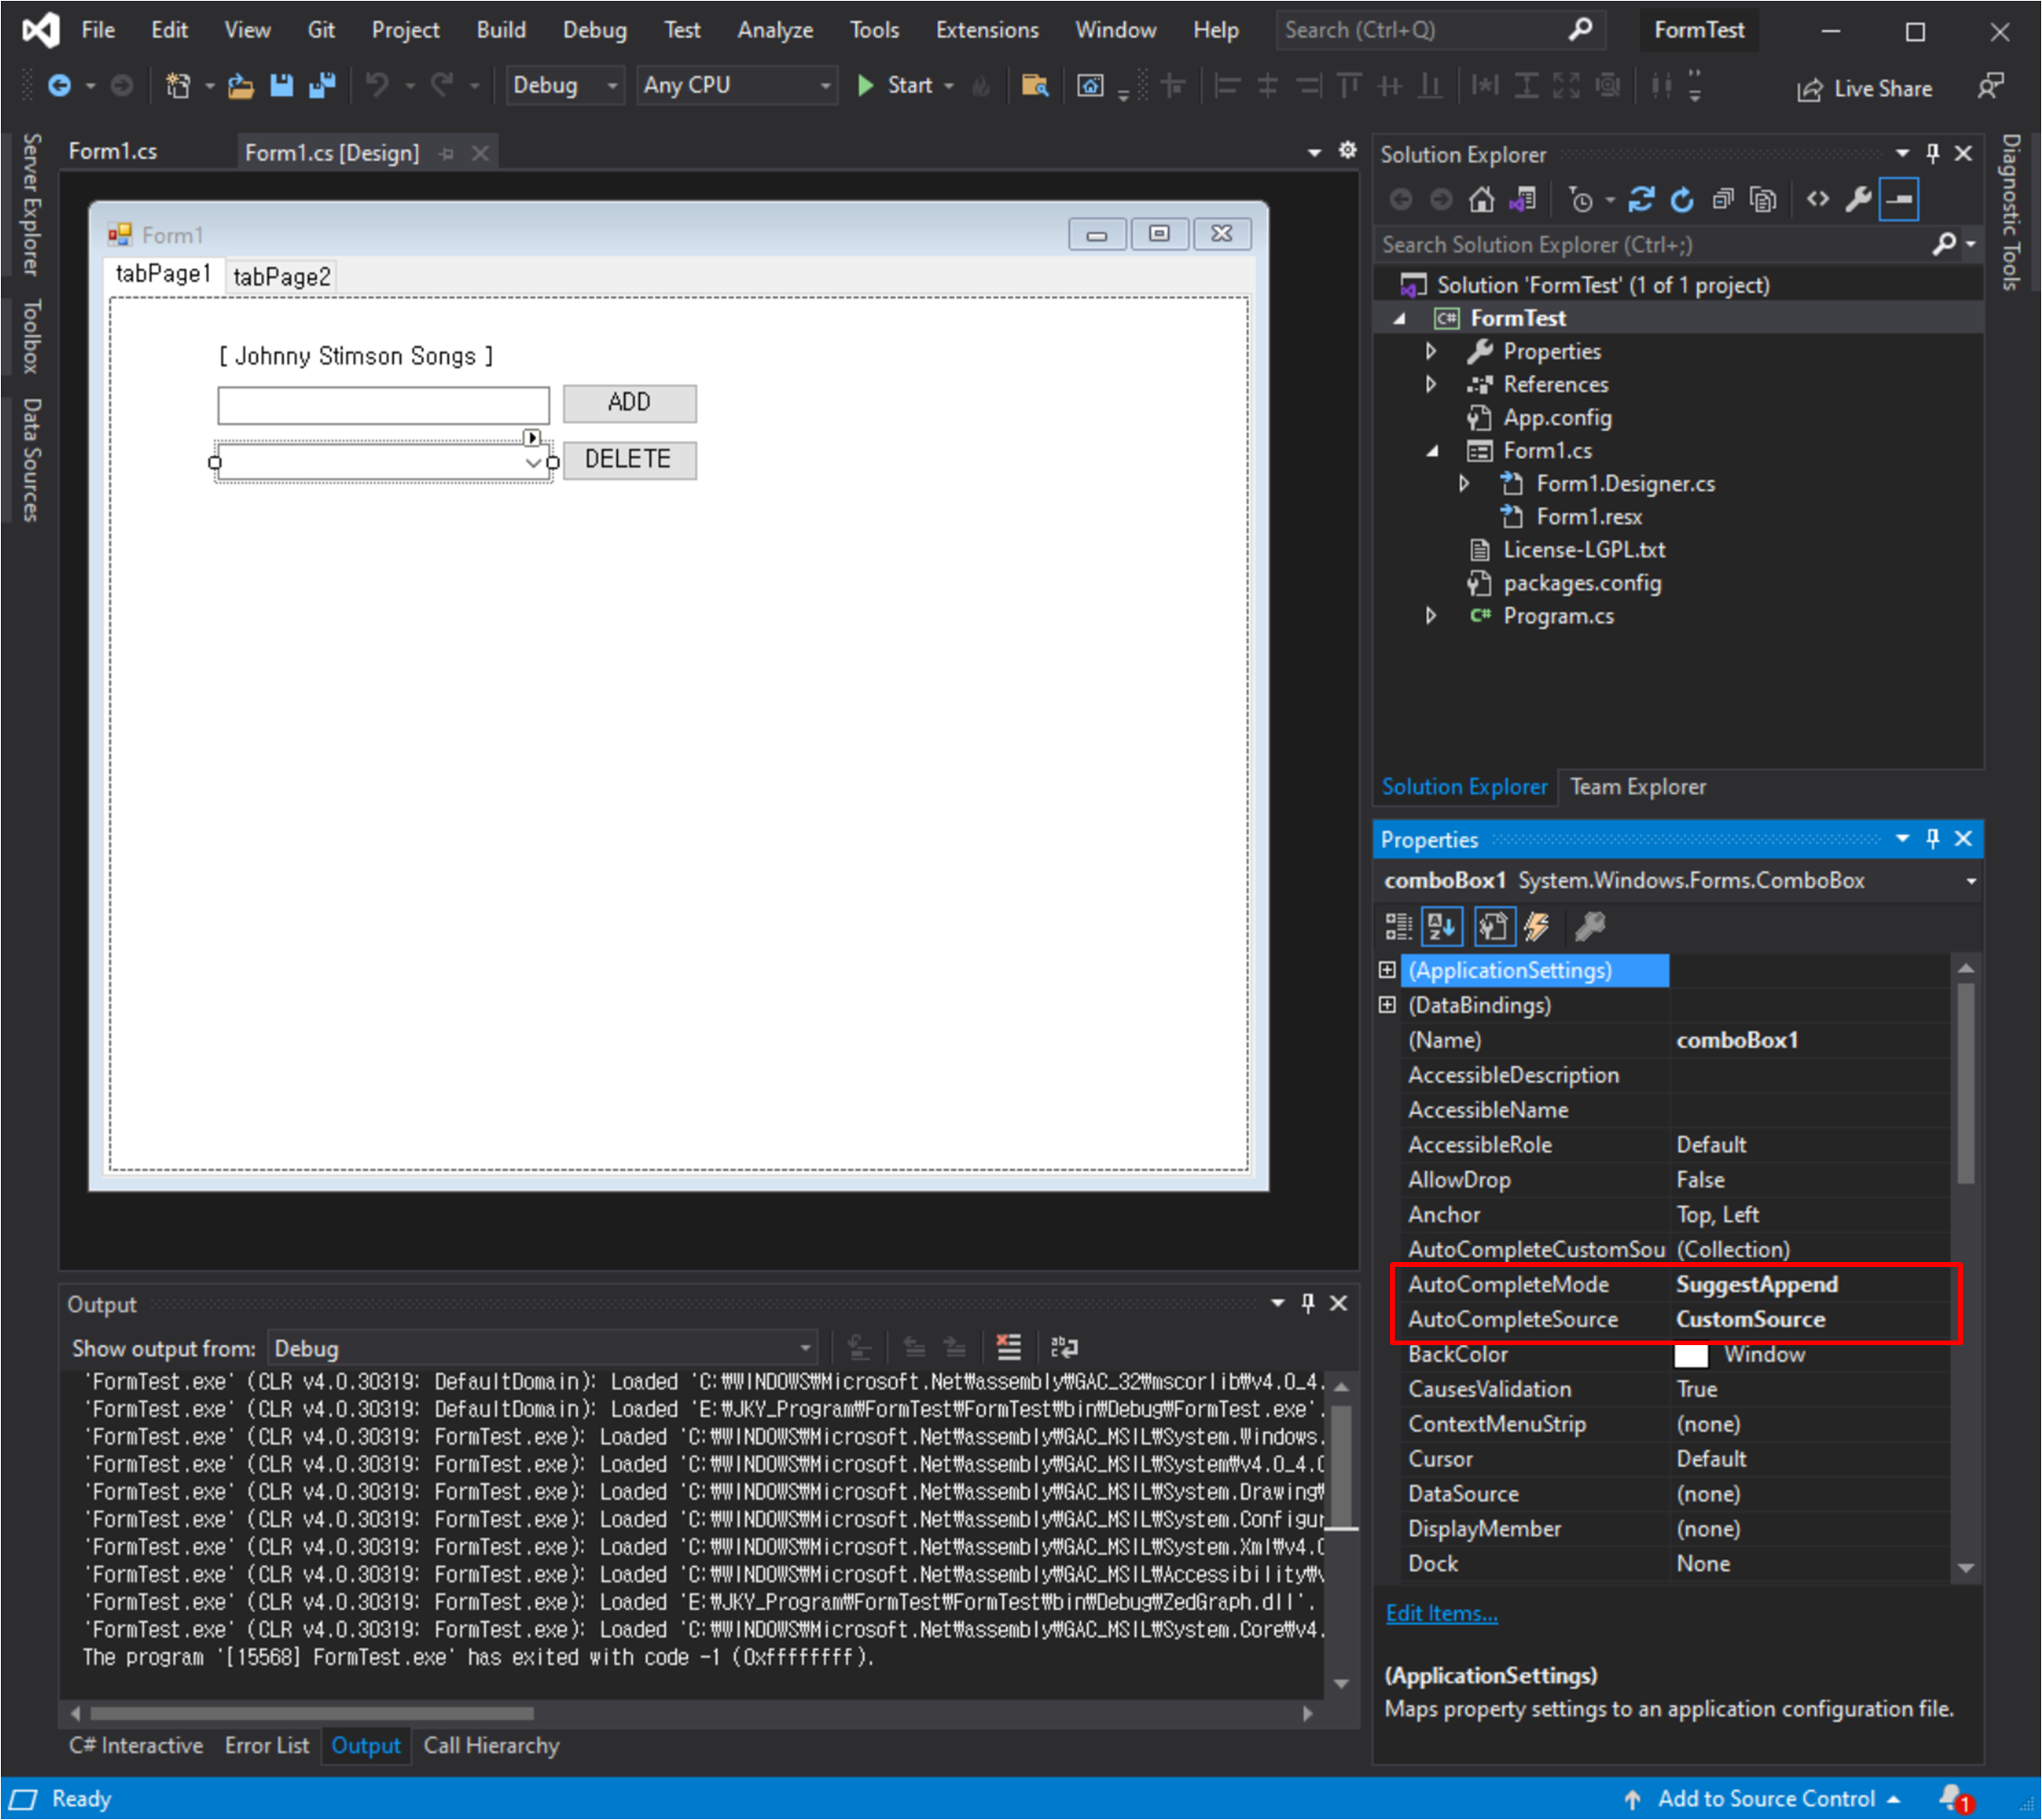Click the Edit Items link
The height and width of the screenshot is (1820, 2042).
coord(1441,1613)
